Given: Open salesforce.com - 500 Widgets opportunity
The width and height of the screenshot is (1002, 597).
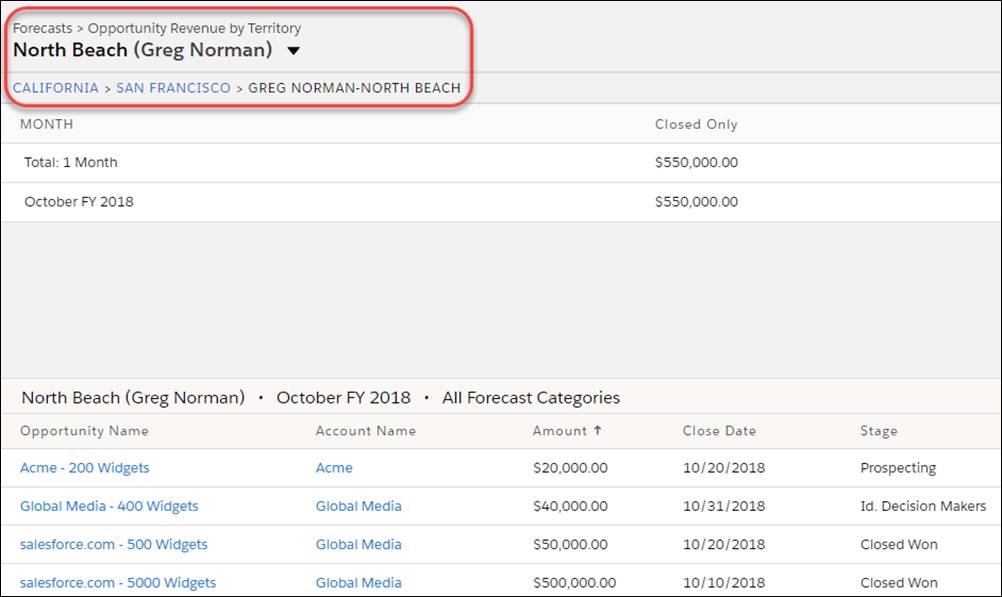Looking at the screenshot, I should tap(114, 545).
